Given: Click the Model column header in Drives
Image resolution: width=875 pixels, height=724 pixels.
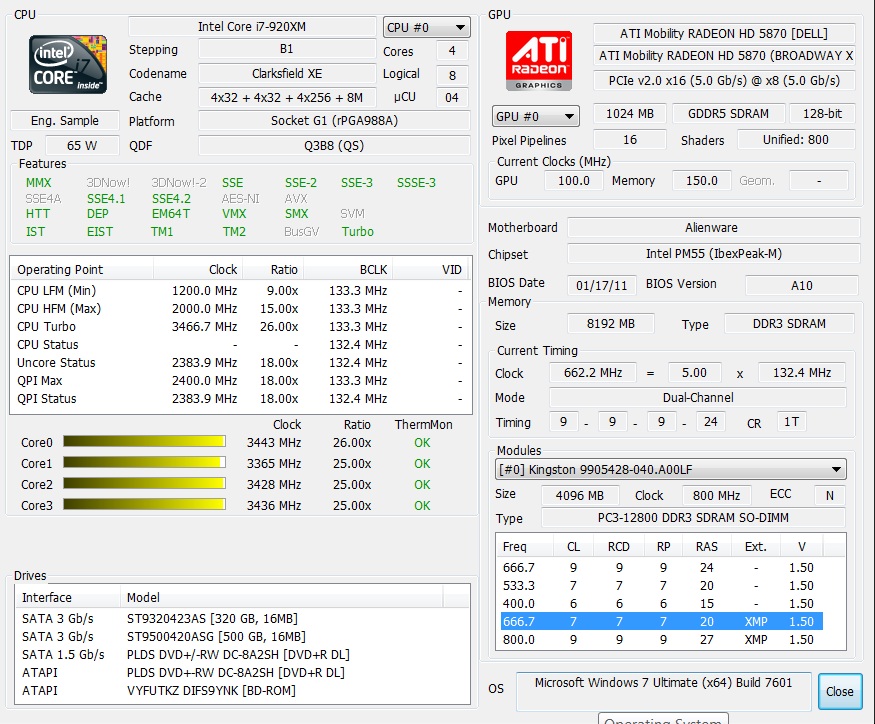Looking at the screenshot, I should click(x=281, y=597).
